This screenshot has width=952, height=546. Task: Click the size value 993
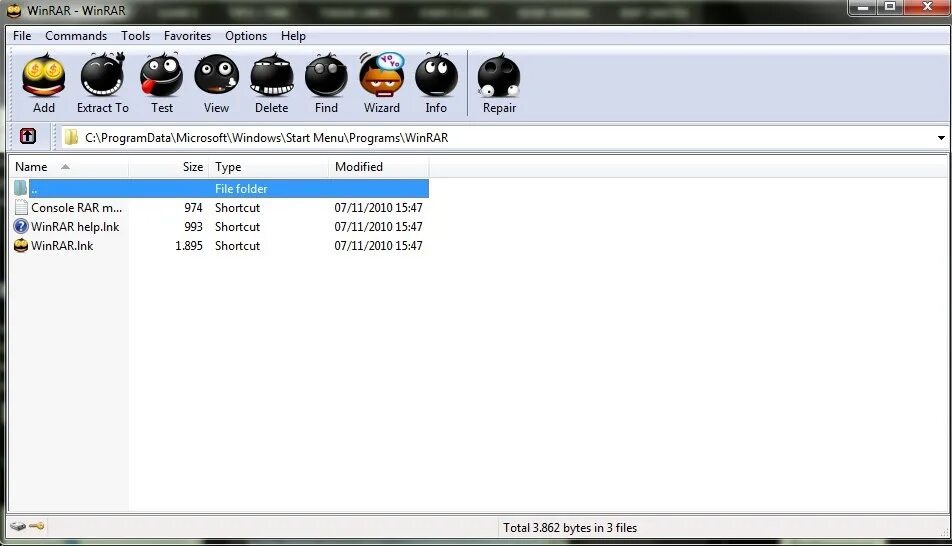193,227
